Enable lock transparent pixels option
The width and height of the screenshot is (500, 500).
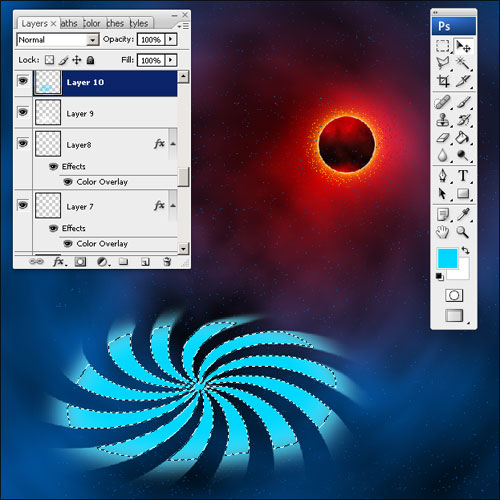coord(49,60)
